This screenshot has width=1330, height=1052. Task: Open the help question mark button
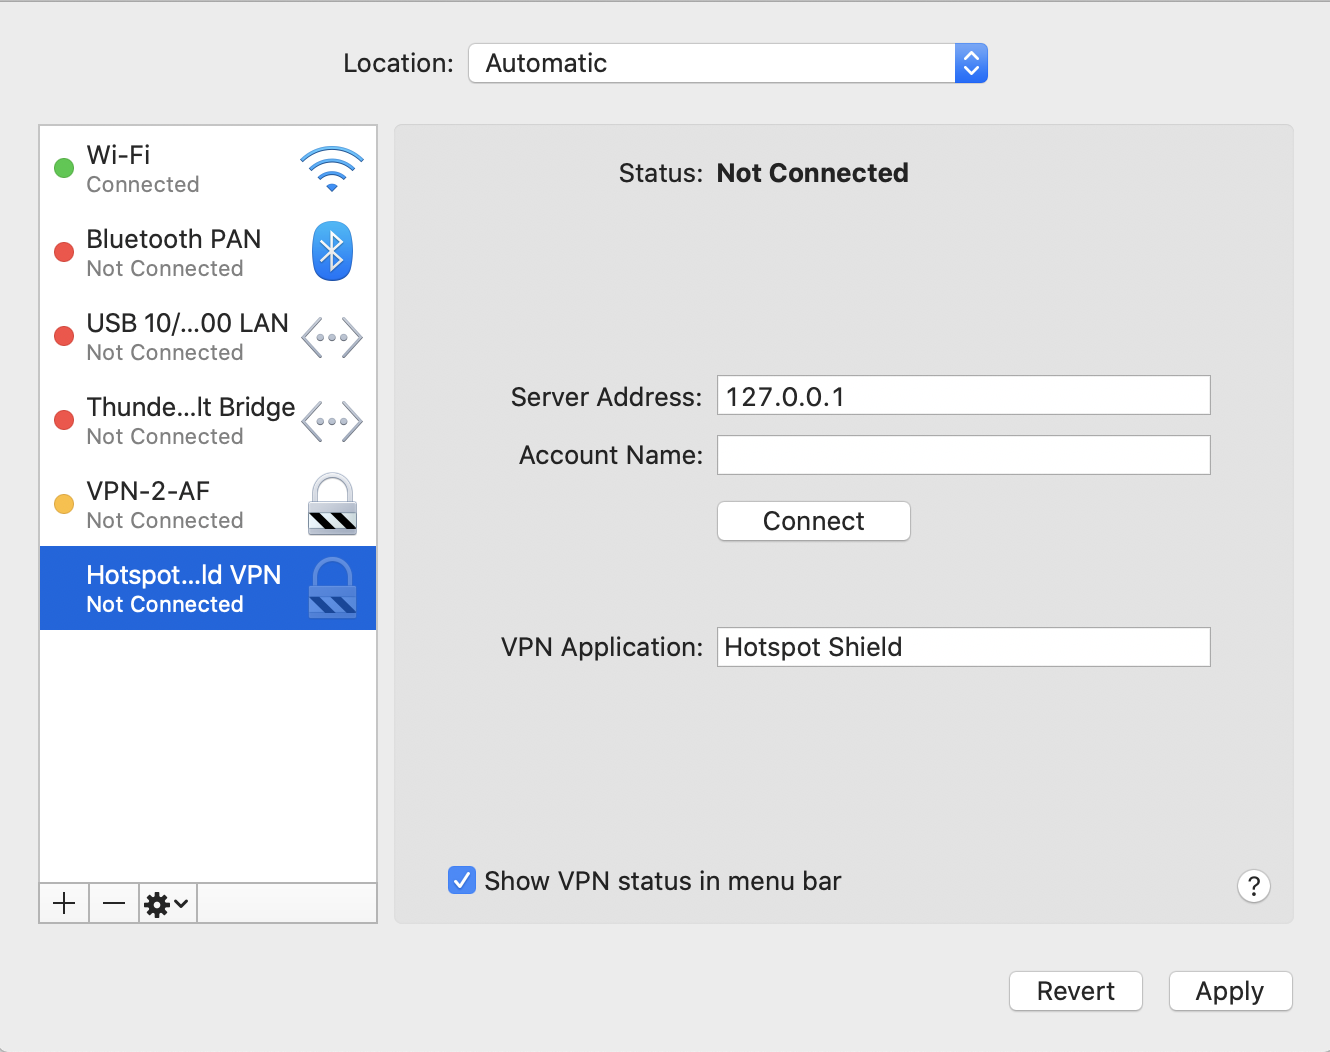(1254, 886)
